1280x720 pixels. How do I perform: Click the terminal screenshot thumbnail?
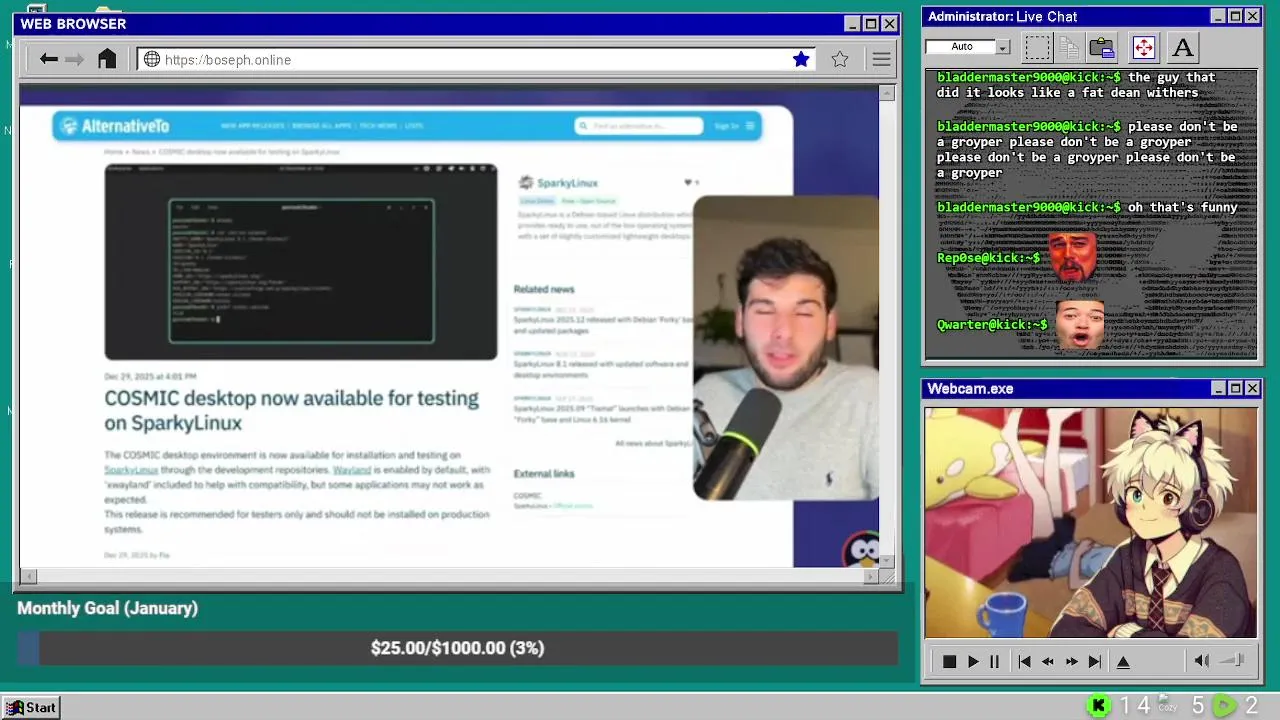coord(300,262)
